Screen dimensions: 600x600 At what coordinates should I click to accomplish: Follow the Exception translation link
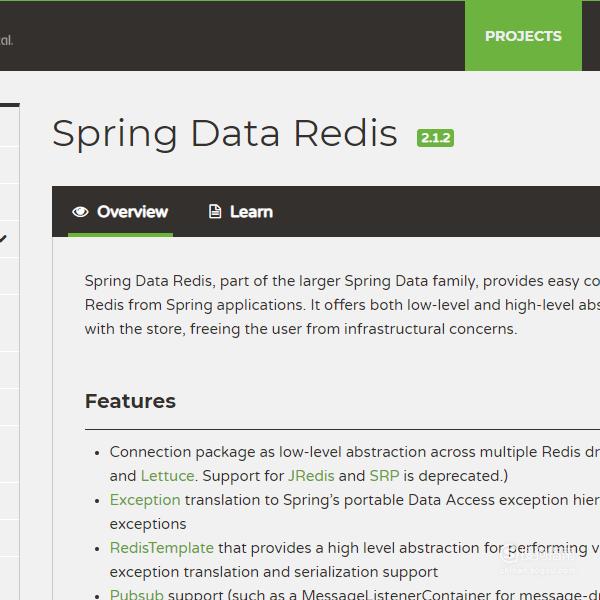pos(145,500)
